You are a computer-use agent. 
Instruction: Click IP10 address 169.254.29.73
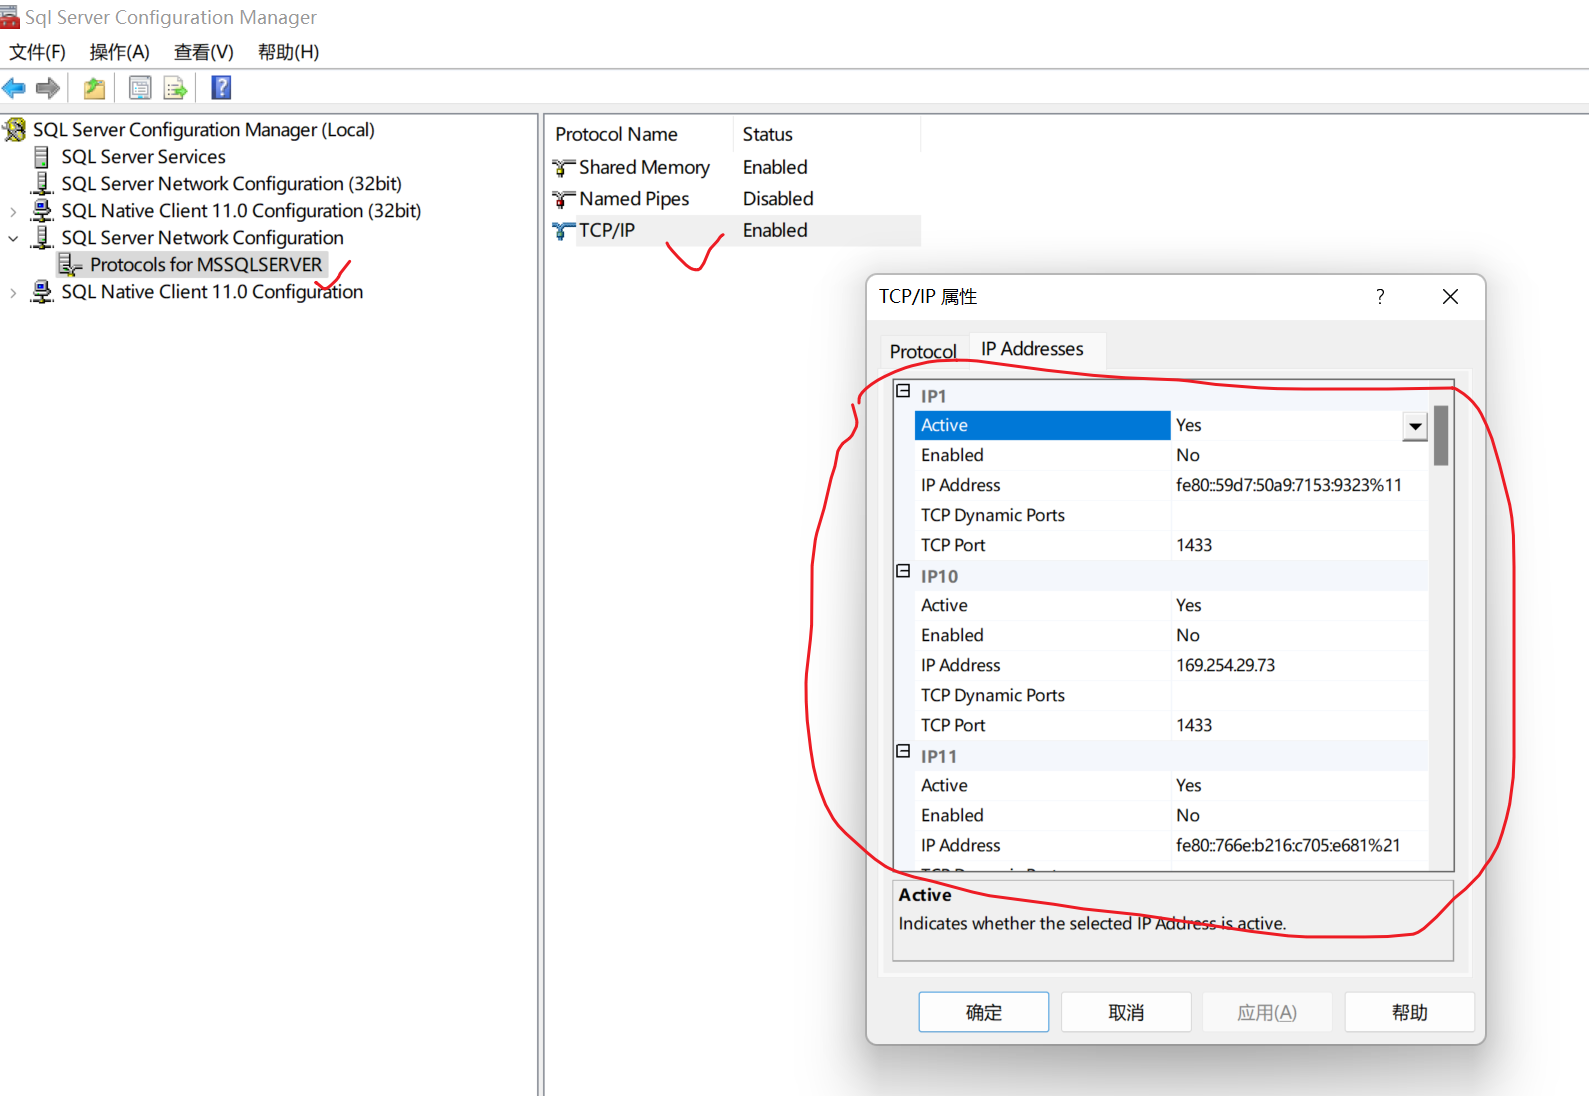(1299, 665)
